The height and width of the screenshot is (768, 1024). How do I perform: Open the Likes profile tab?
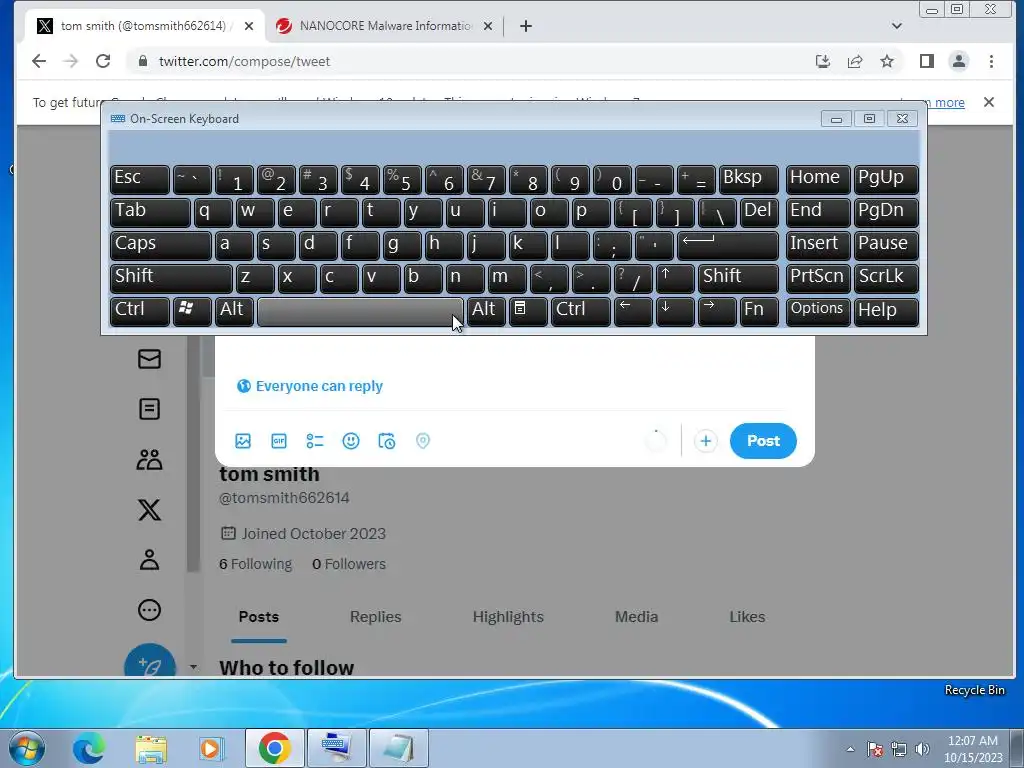pyautogui.click(x=747, y=616)
